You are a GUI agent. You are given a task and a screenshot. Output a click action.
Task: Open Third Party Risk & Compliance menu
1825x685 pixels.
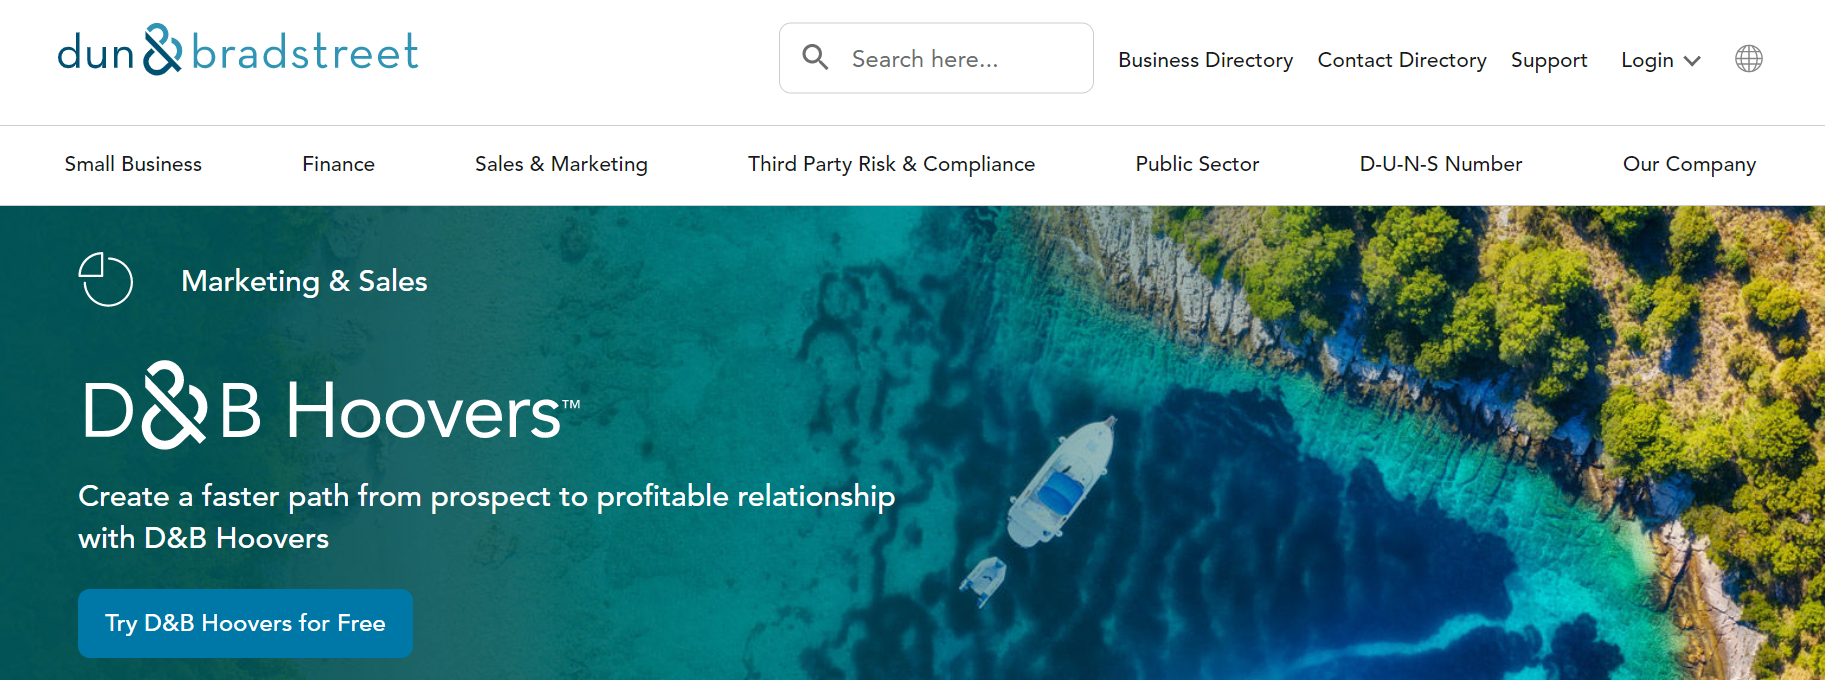891,164
